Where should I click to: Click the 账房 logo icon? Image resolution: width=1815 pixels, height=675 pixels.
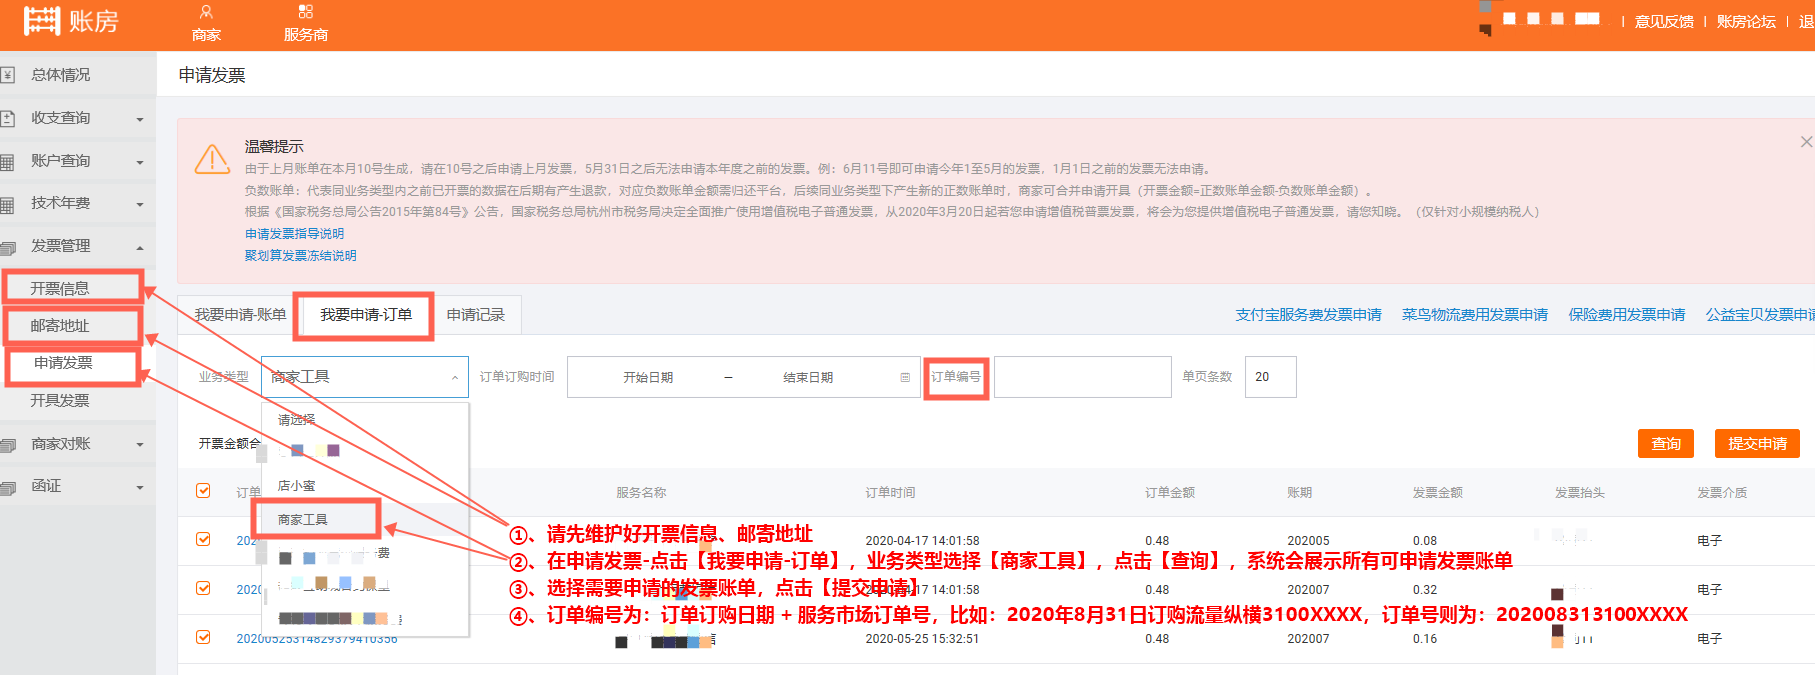click(x=41, y=20)
